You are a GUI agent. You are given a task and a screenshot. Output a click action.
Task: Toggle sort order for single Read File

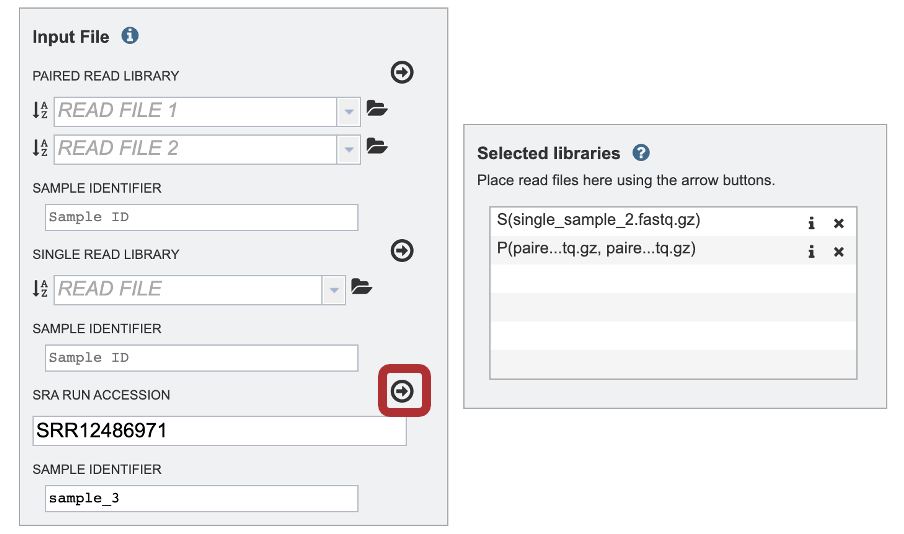tap(40, 288)
